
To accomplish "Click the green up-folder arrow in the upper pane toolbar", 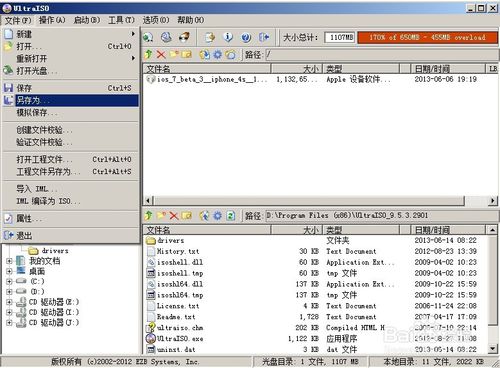I will [149, 54].
